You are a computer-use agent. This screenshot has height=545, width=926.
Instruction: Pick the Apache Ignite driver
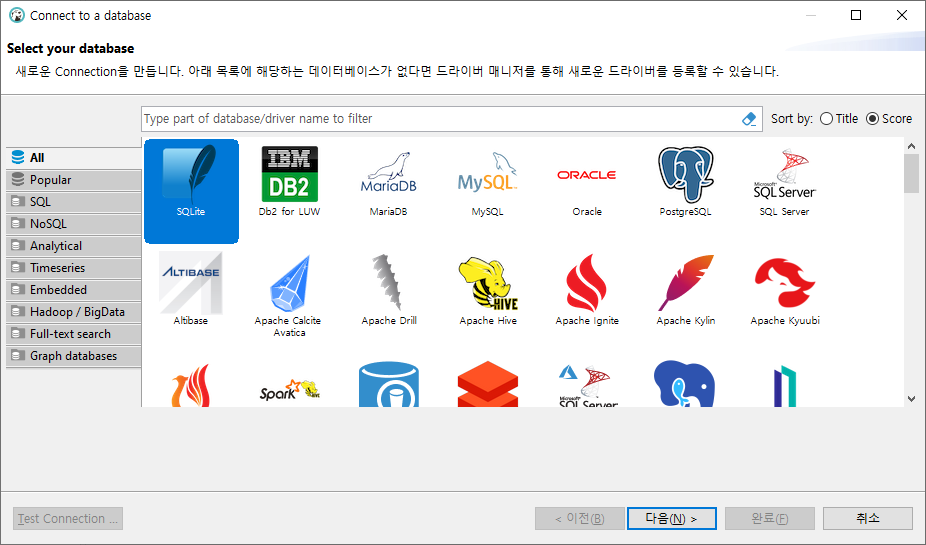point(587,290)
